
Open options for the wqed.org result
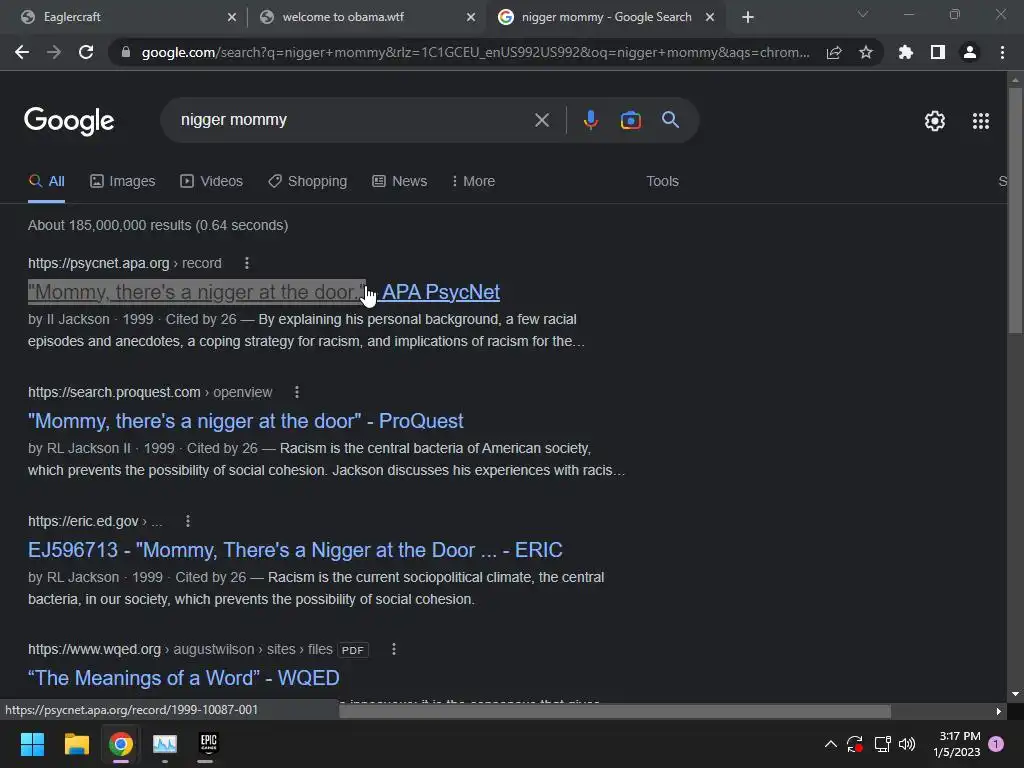[393, 649]
